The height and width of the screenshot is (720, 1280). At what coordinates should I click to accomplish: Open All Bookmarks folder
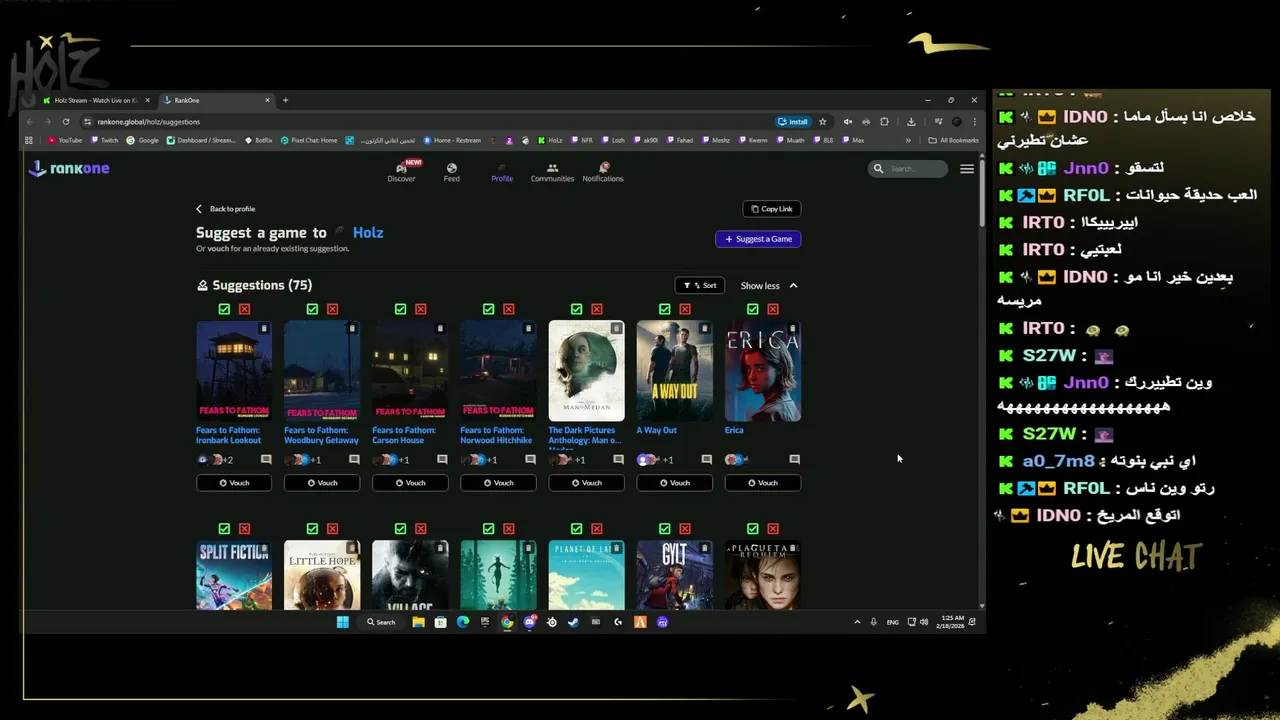pos(954,140)
